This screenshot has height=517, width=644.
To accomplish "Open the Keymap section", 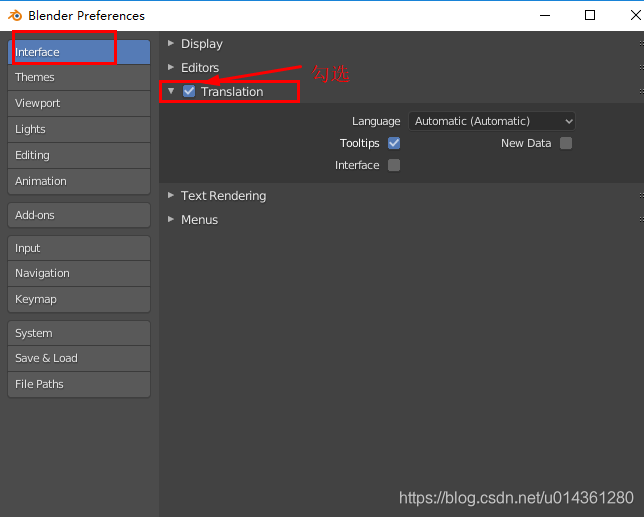I will point(79,299).
